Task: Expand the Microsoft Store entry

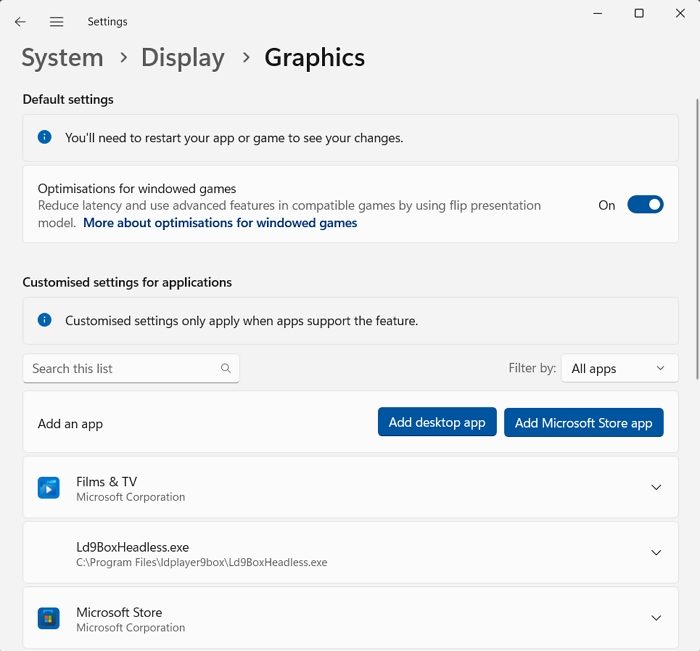Action: pos(656,619)
